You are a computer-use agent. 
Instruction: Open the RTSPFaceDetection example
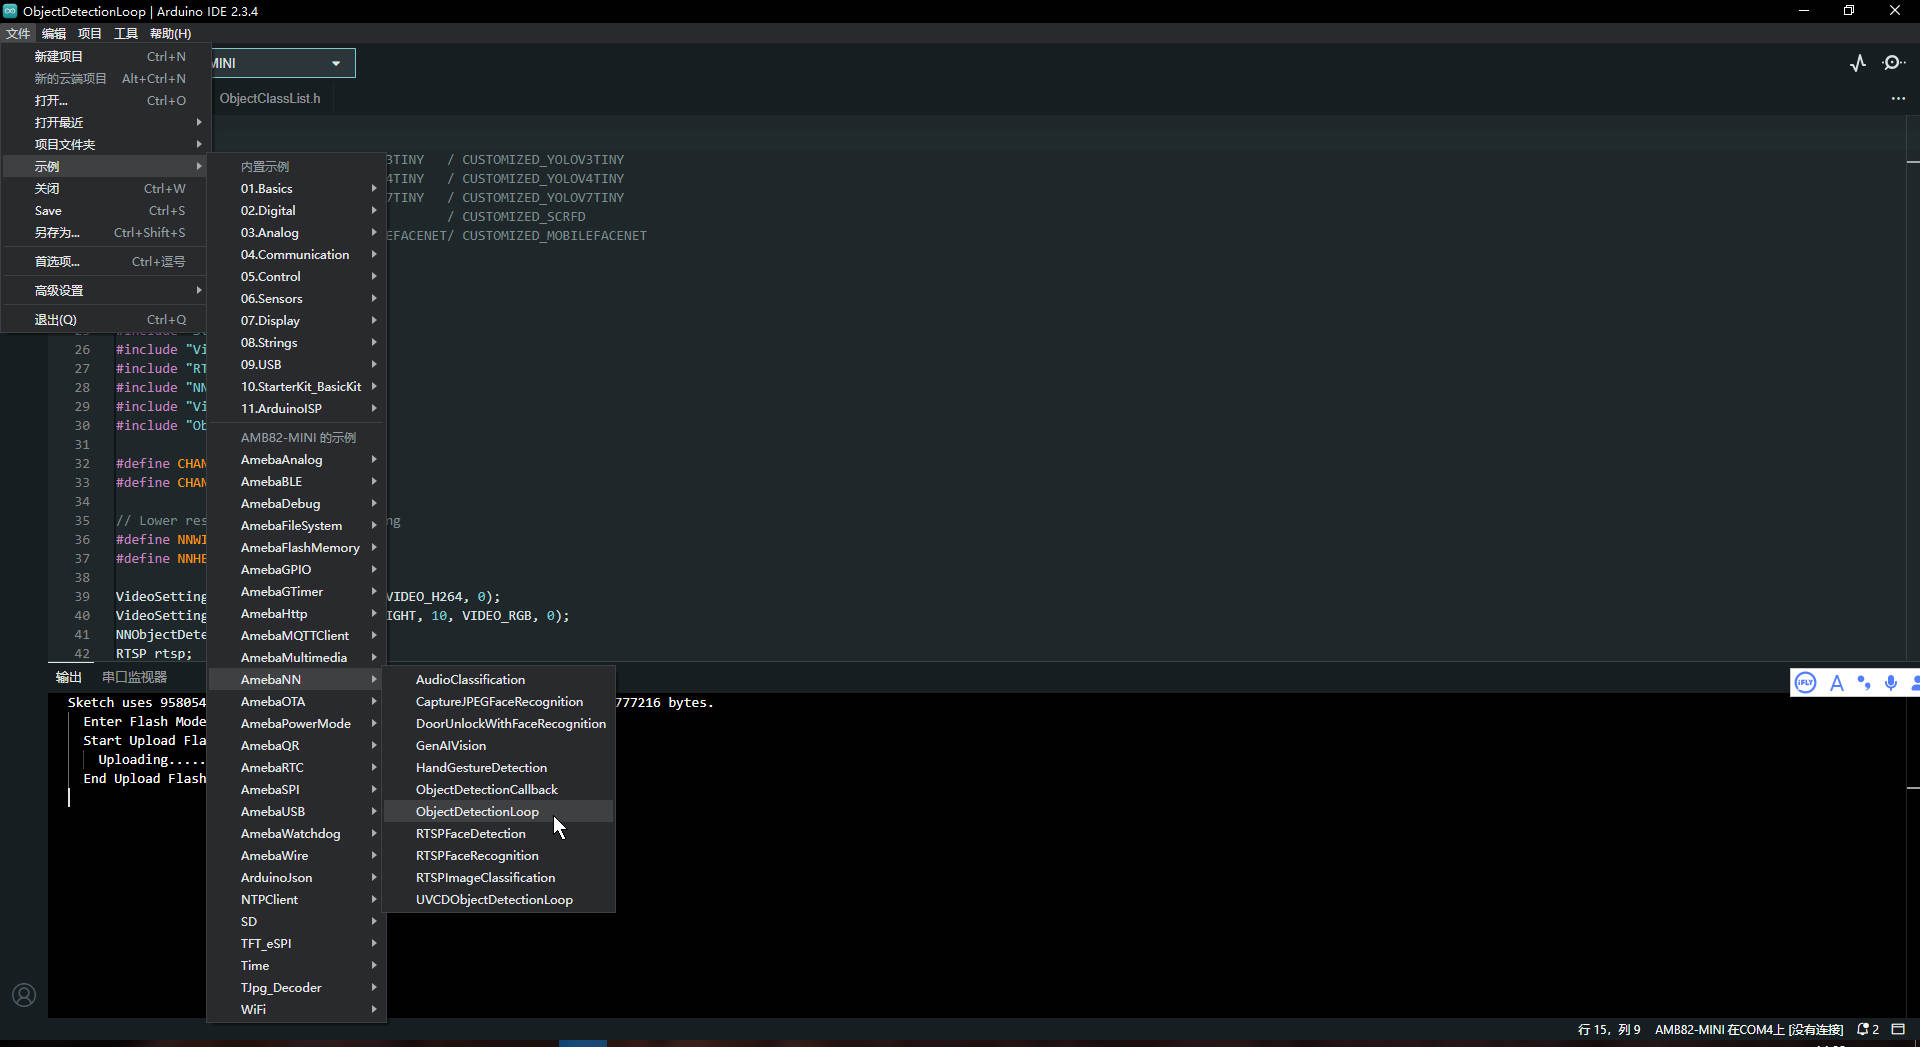click(499, 833)
